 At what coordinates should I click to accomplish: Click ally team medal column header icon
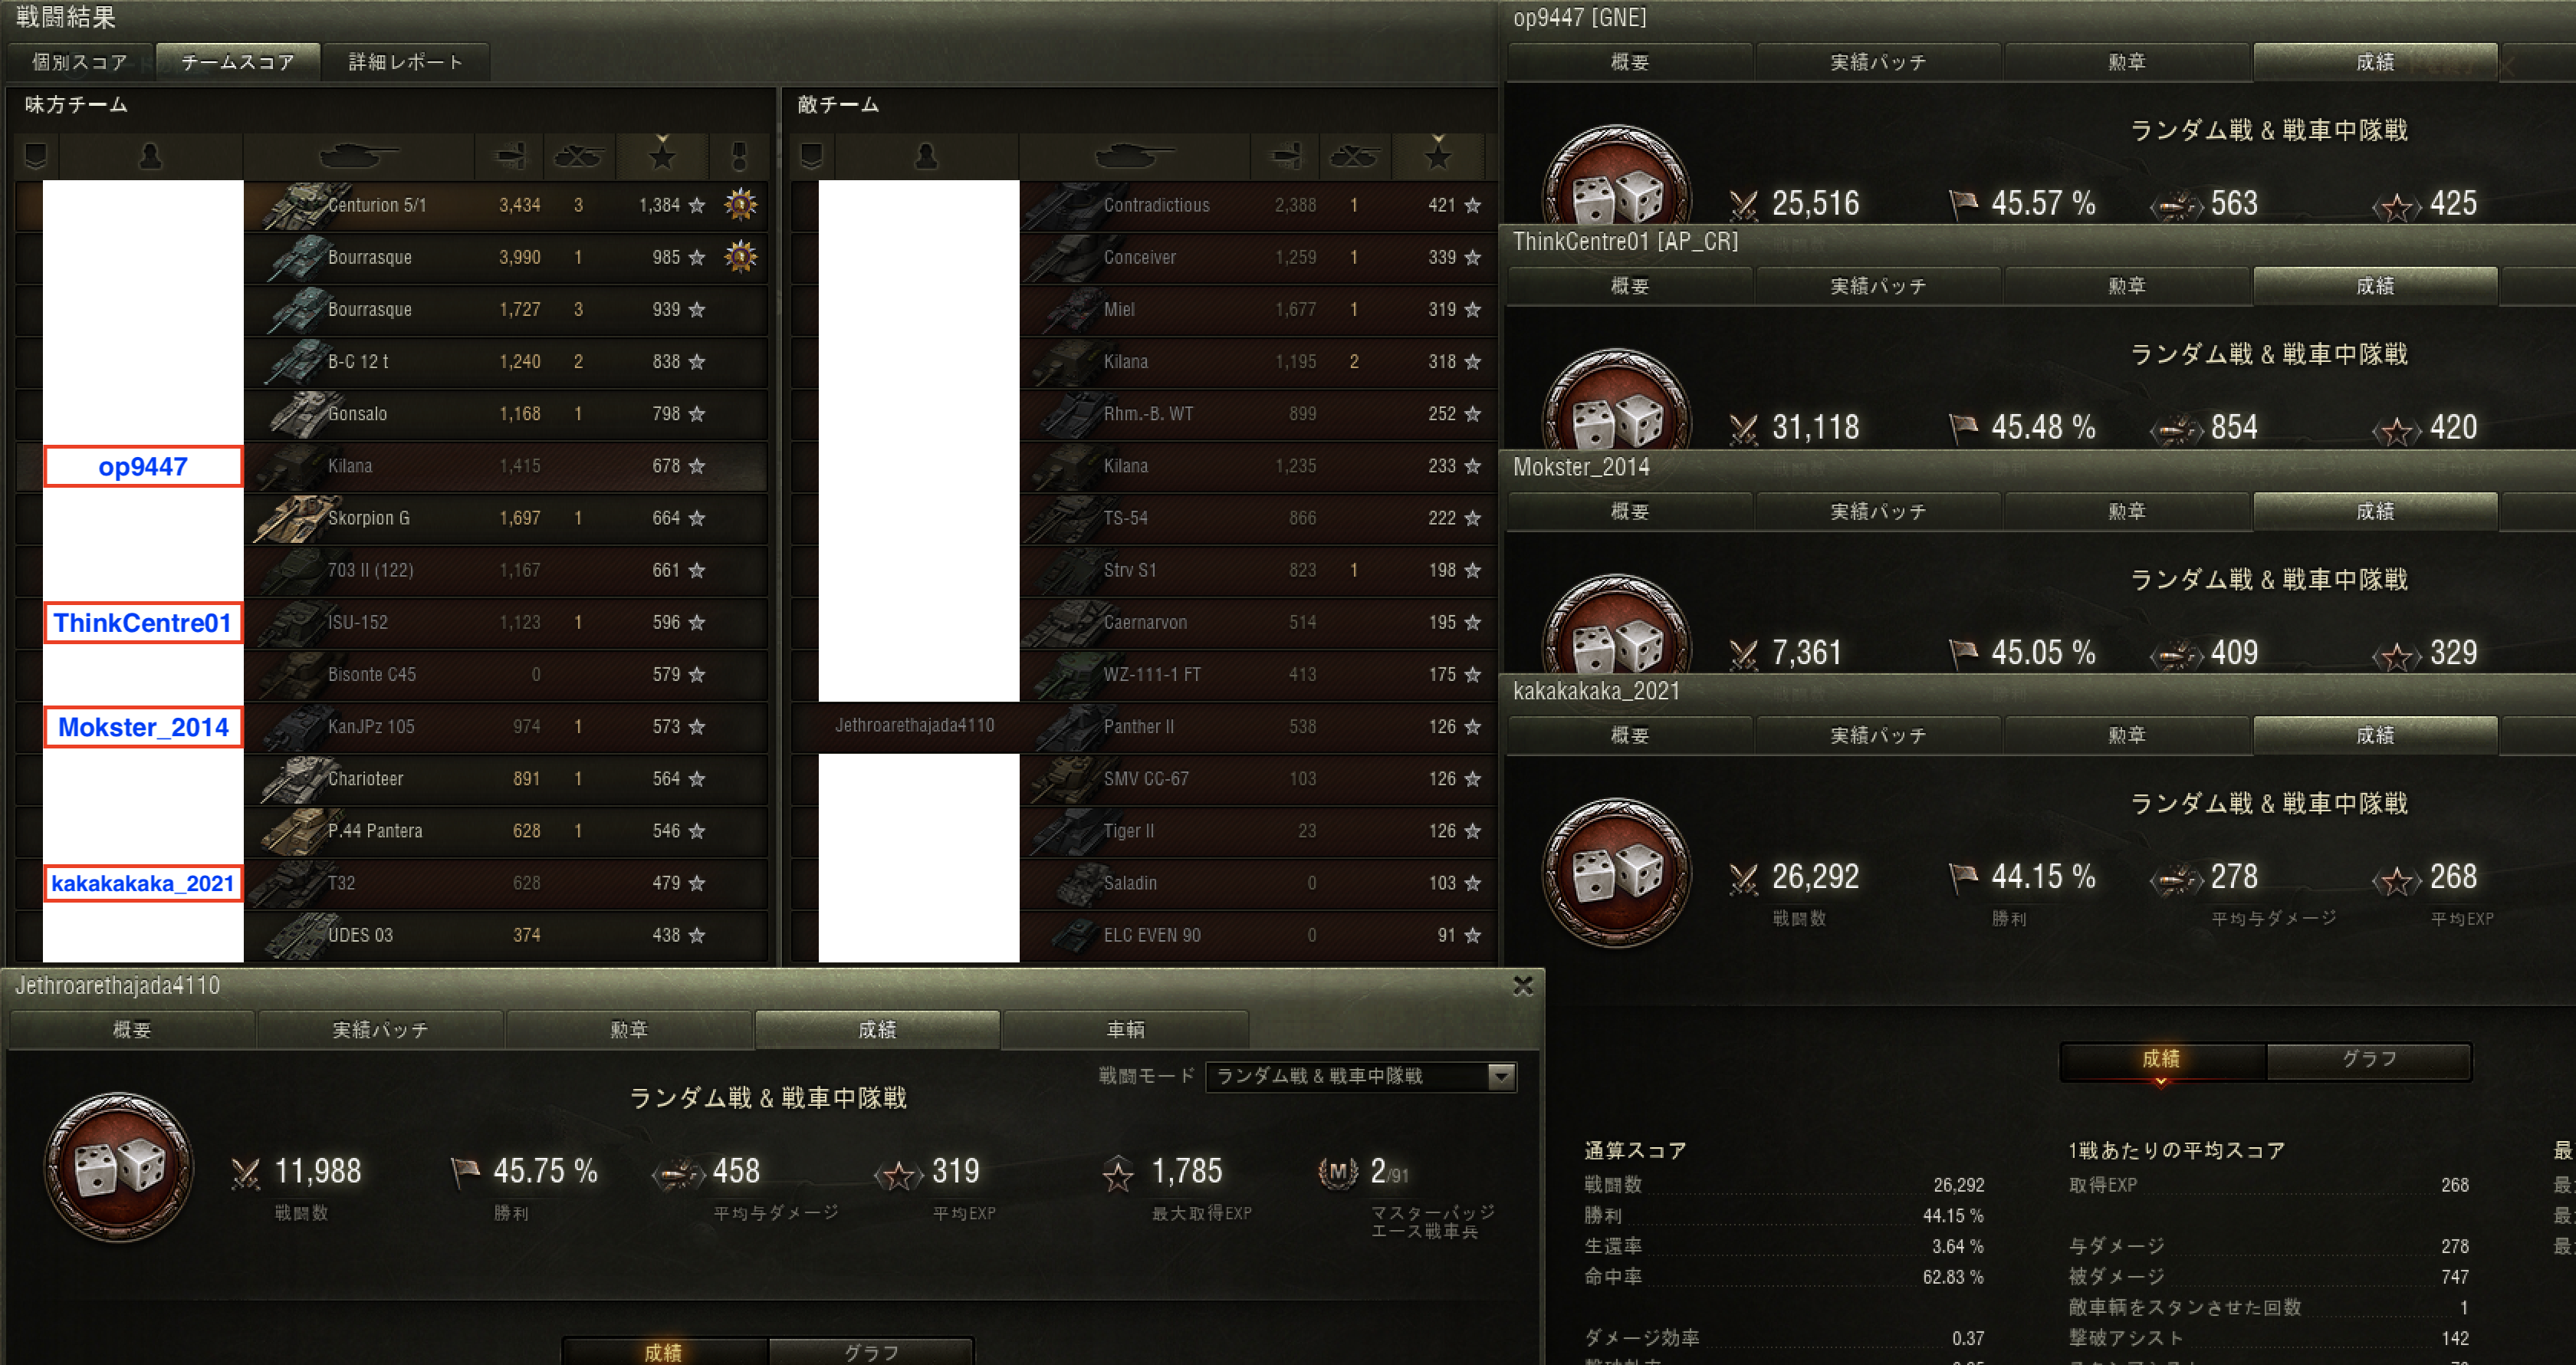(739, 156)
